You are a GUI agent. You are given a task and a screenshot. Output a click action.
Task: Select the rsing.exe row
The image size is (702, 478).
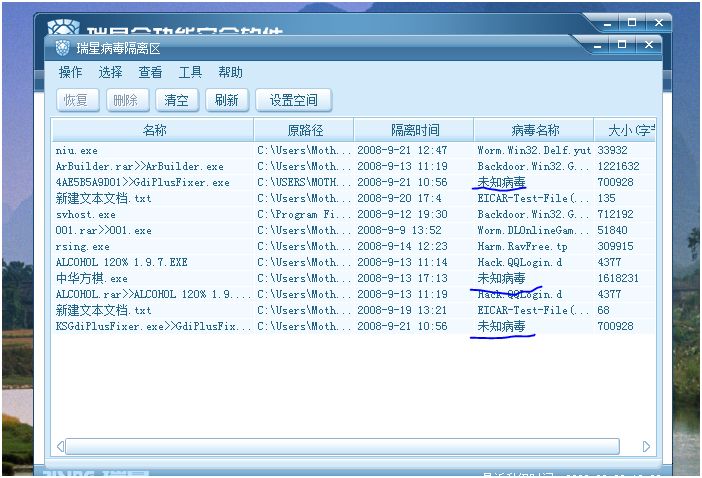(x=354, y=246)
